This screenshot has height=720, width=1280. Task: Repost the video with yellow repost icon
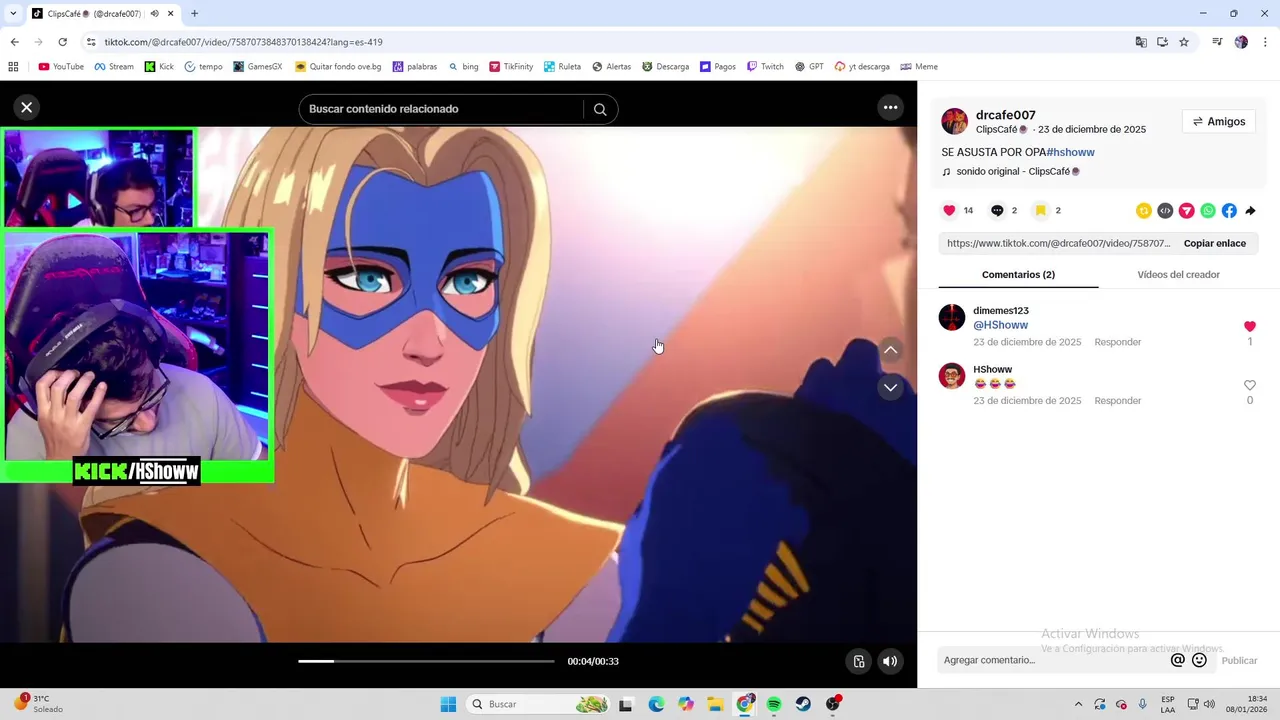1144,210
